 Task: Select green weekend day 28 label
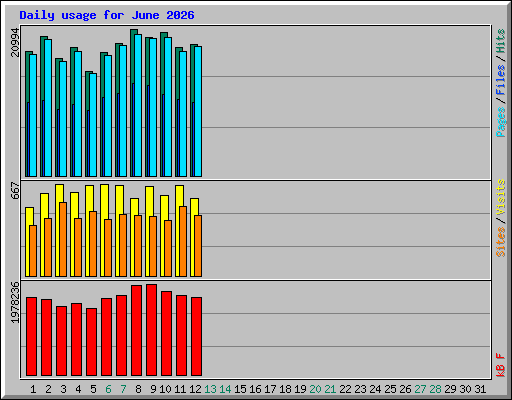click(x=435, y=389)
